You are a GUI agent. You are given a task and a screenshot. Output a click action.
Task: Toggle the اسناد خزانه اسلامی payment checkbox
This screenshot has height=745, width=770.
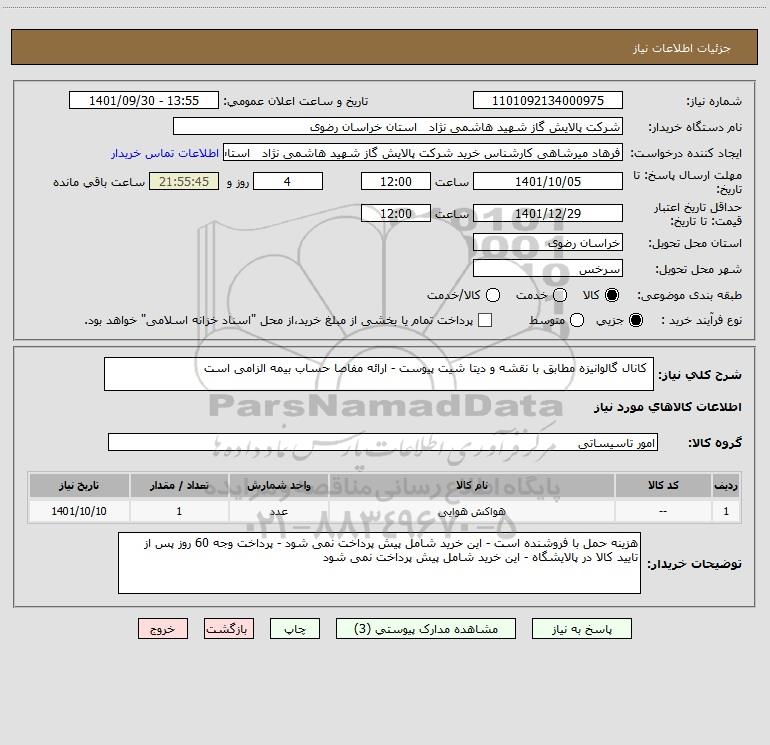click(485, 320)
